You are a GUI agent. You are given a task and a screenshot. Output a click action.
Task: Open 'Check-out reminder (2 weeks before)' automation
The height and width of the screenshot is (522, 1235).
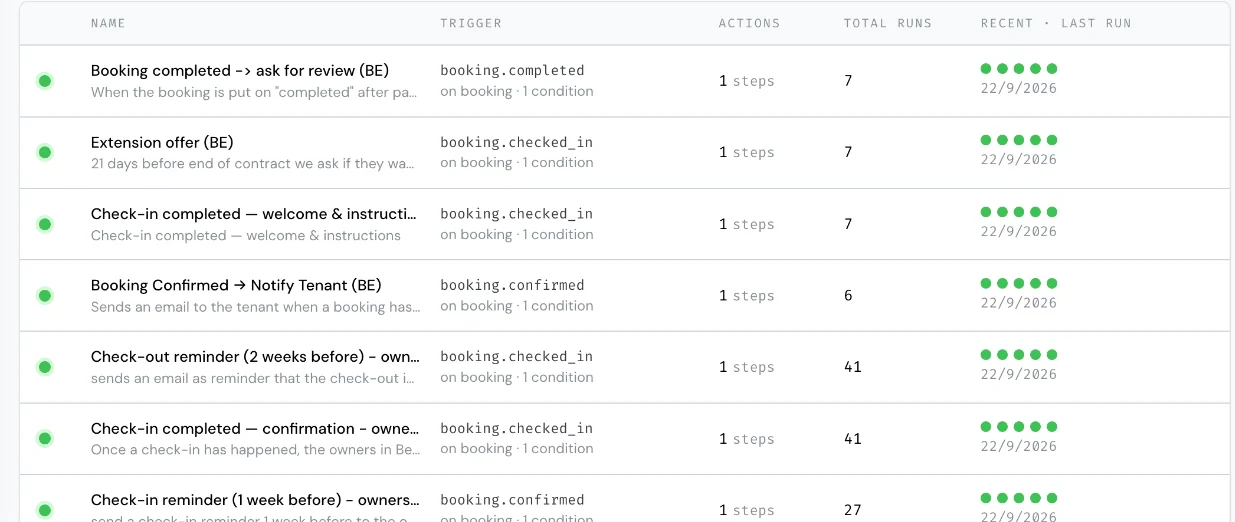[255, 357]
